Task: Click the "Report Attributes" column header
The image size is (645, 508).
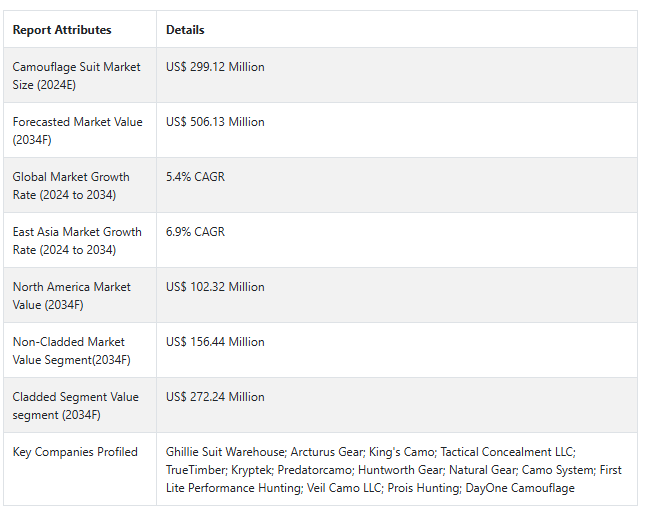Action: coord(62,30)
